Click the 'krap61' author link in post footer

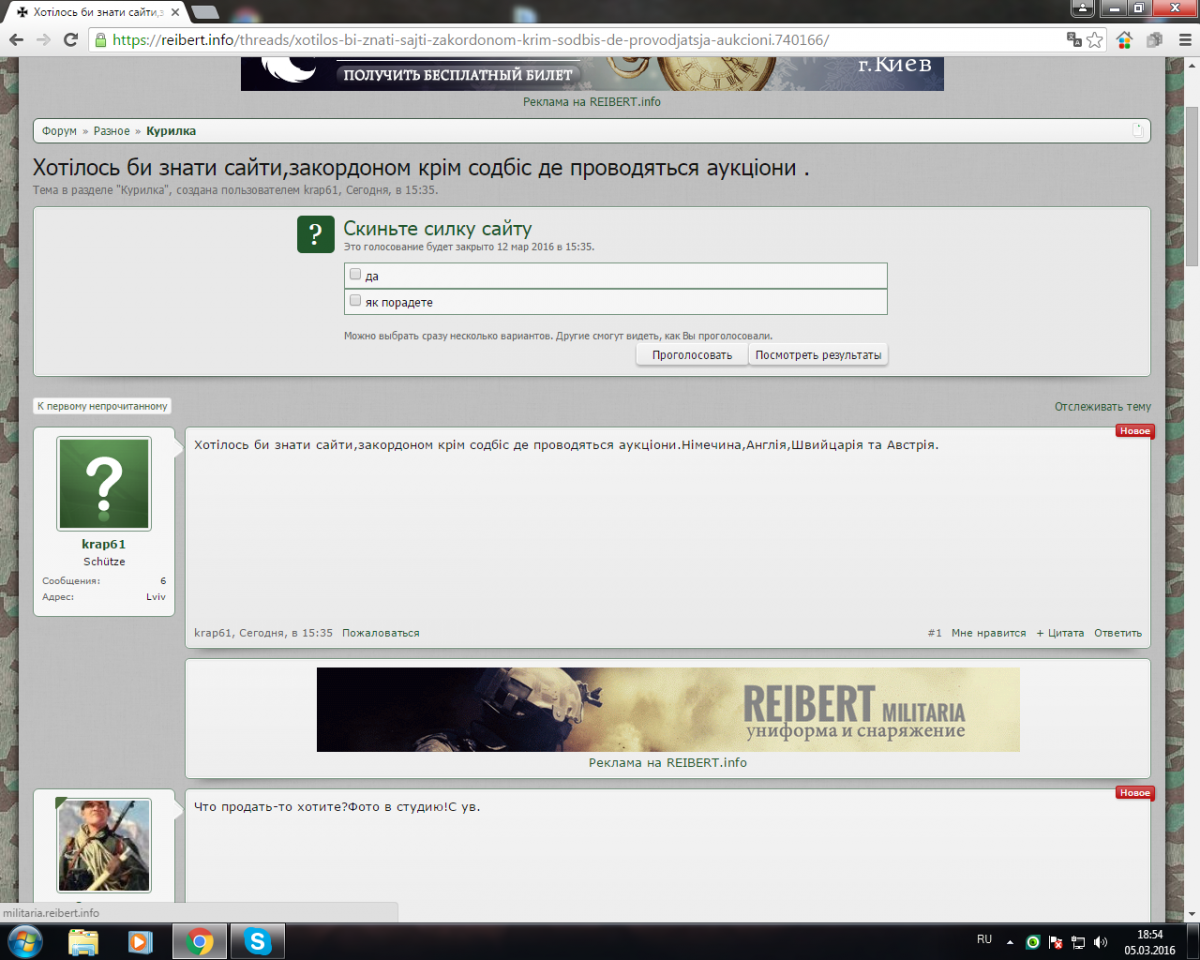(x=213, y=633)
